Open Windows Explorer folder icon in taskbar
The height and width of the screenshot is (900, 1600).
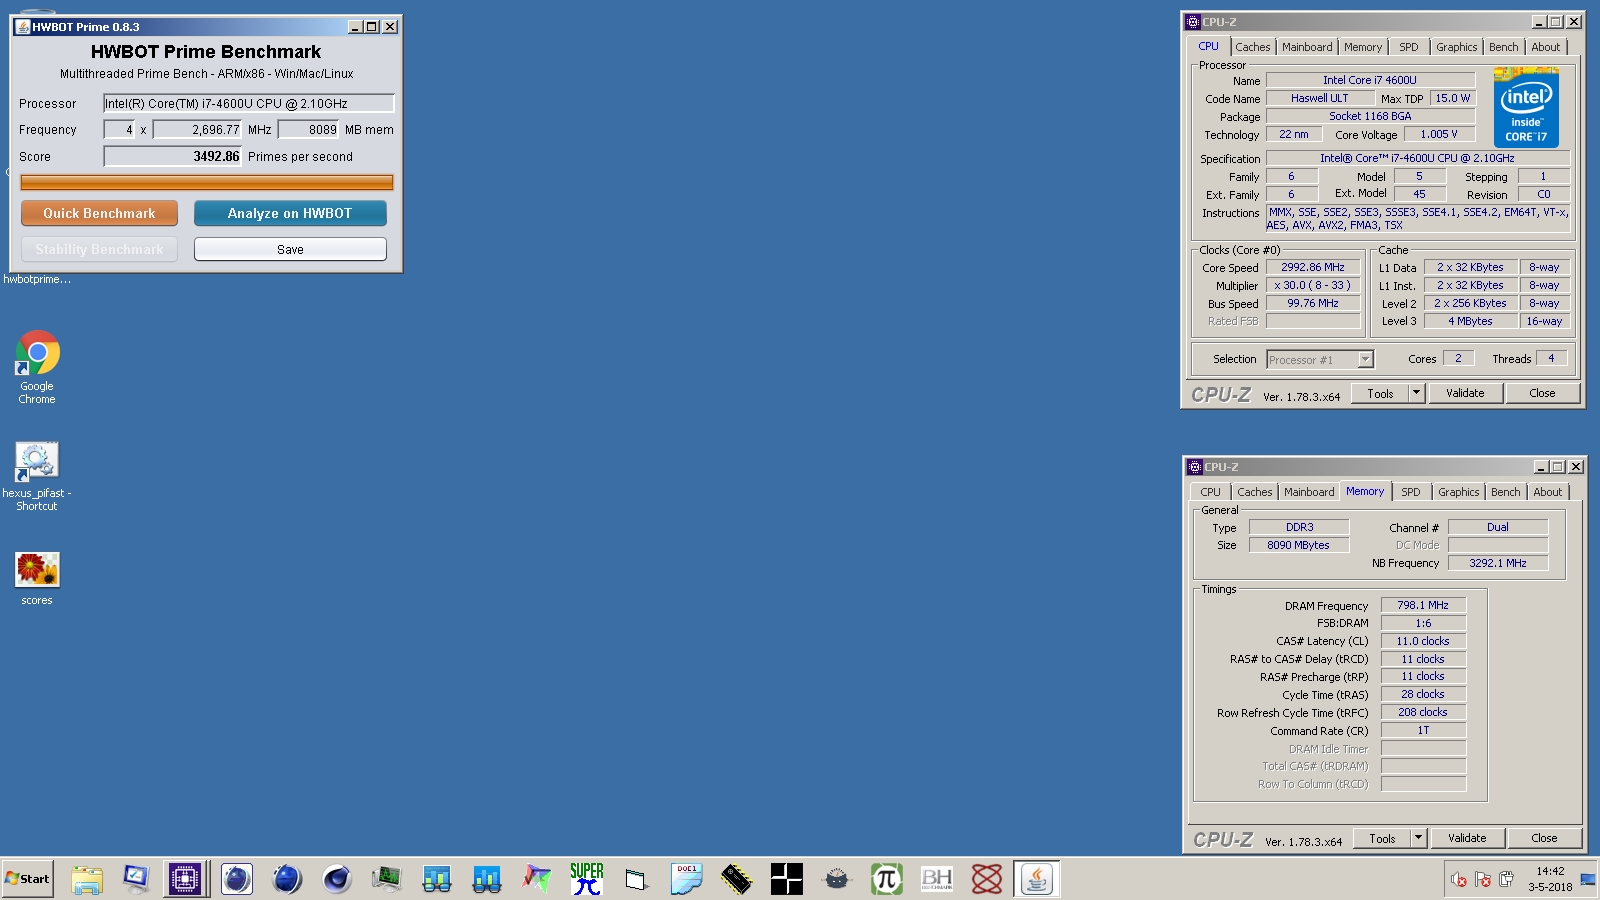[87, 879]
